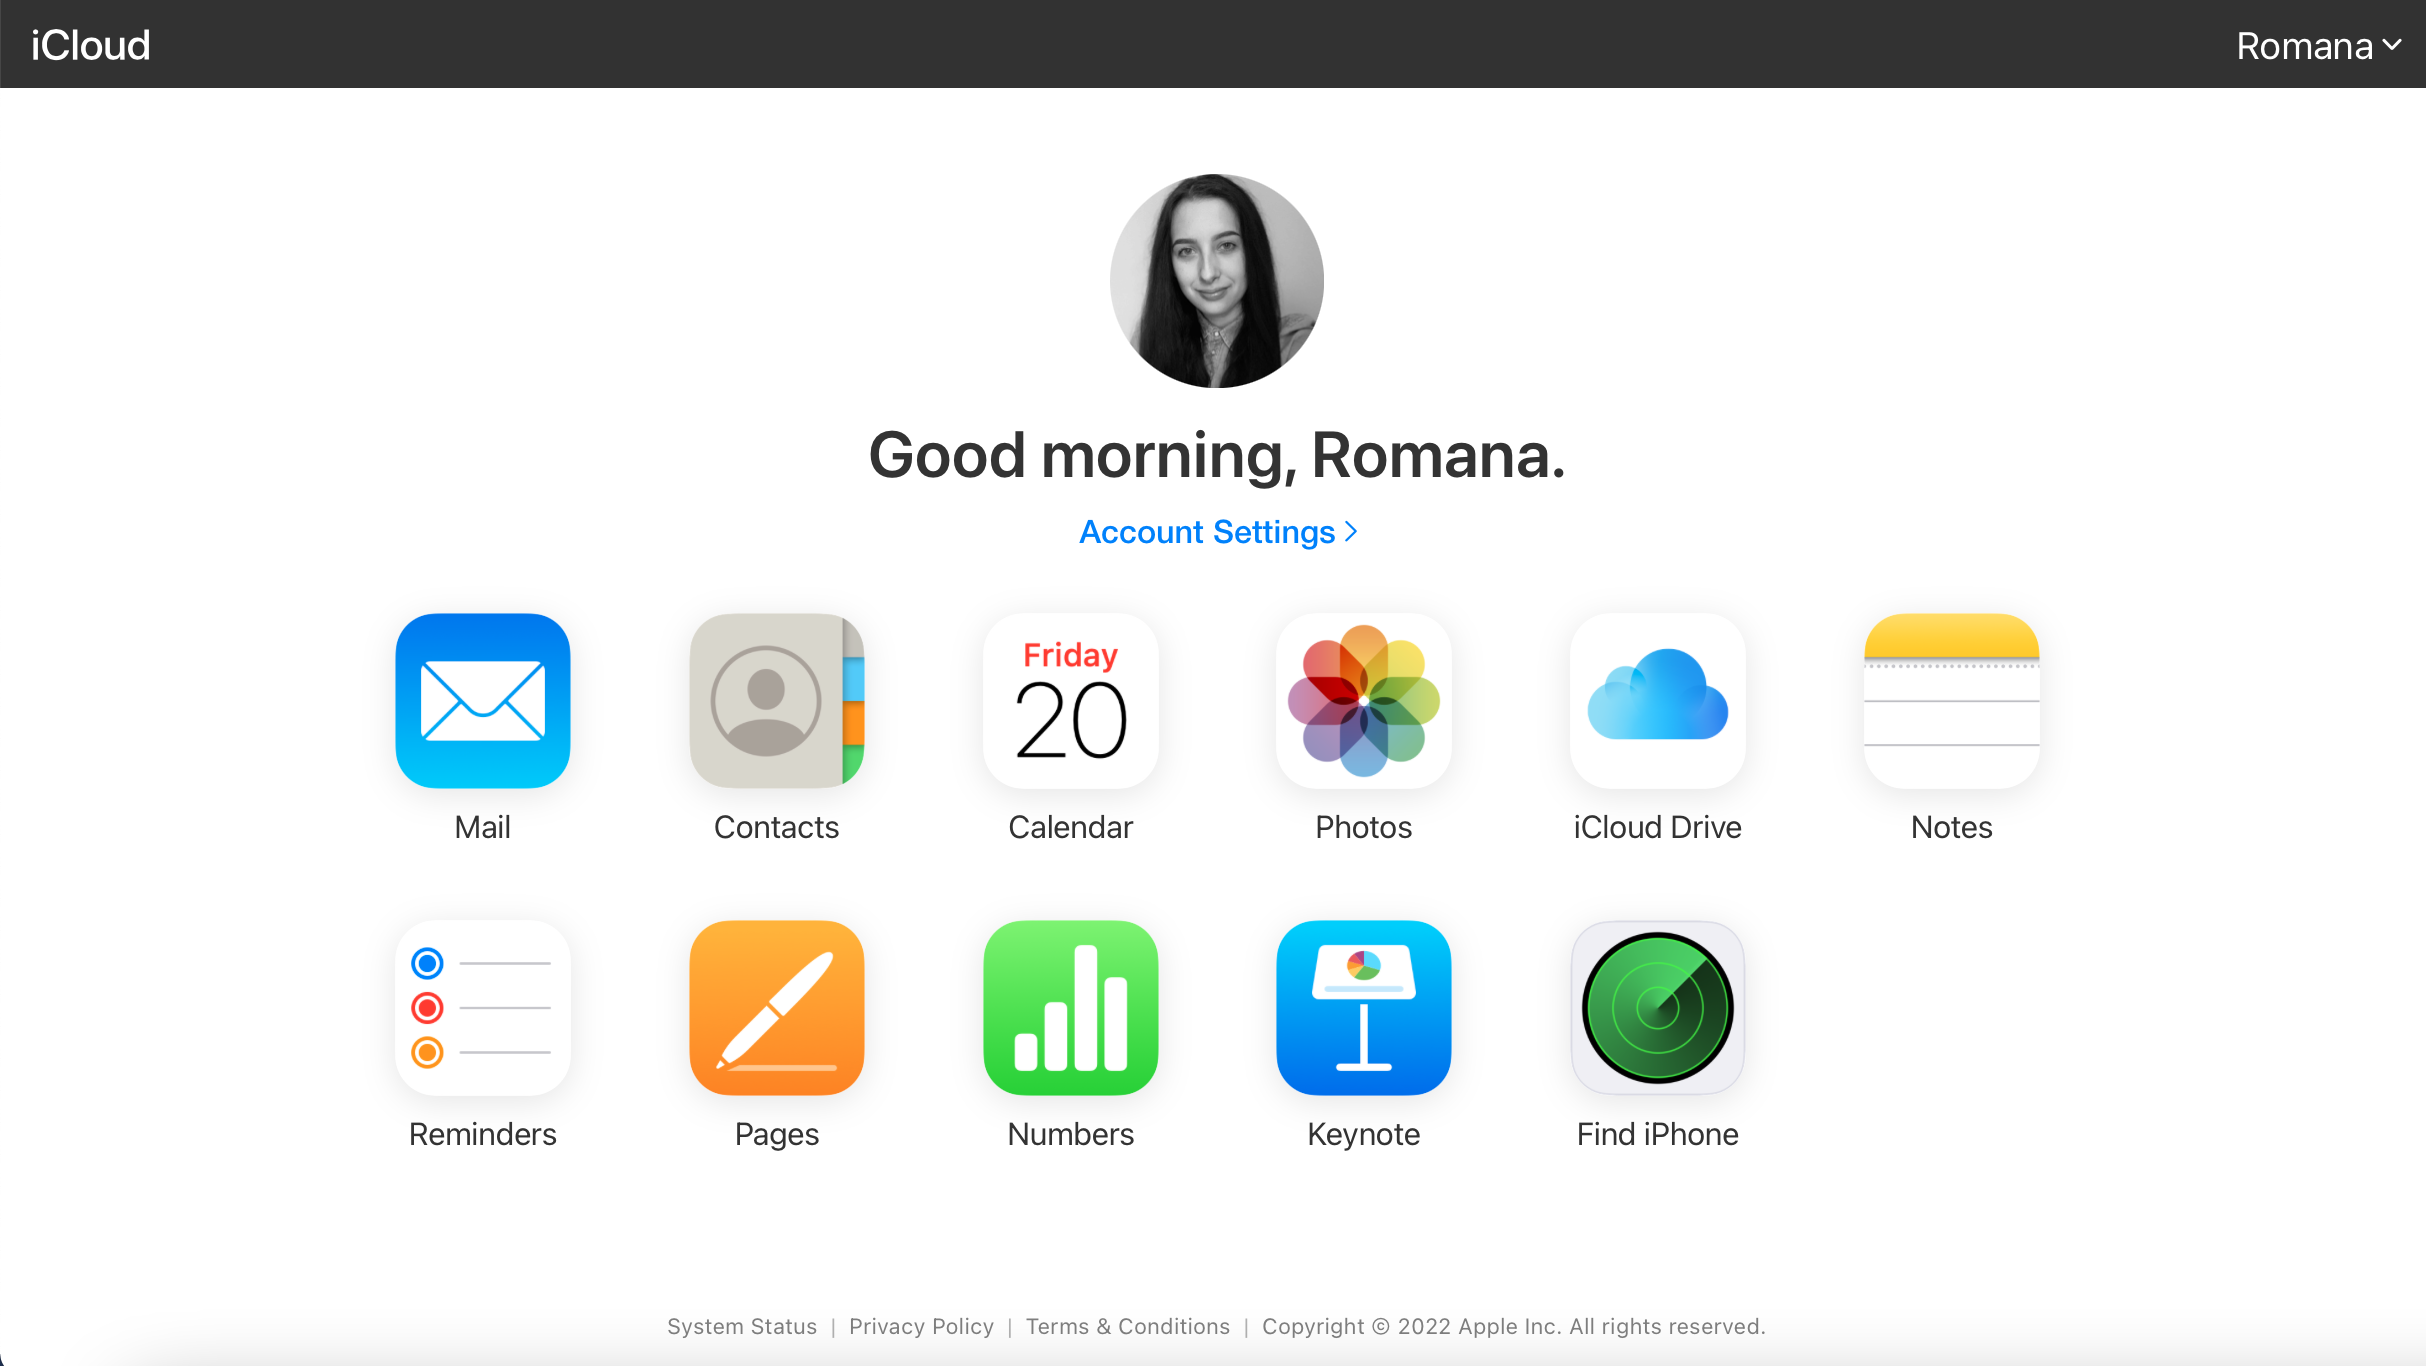2426x1366 pixels.
Task: Click the Calendar label under the icon
Action: pyautogui.click(x=1071, y=827)
